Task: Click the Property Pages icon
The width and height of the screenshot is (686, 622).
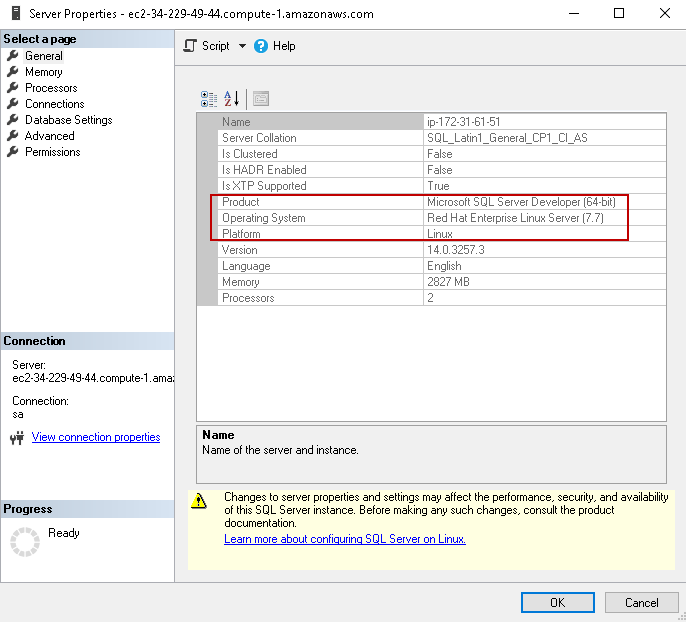Action: (x=261, y=99)
